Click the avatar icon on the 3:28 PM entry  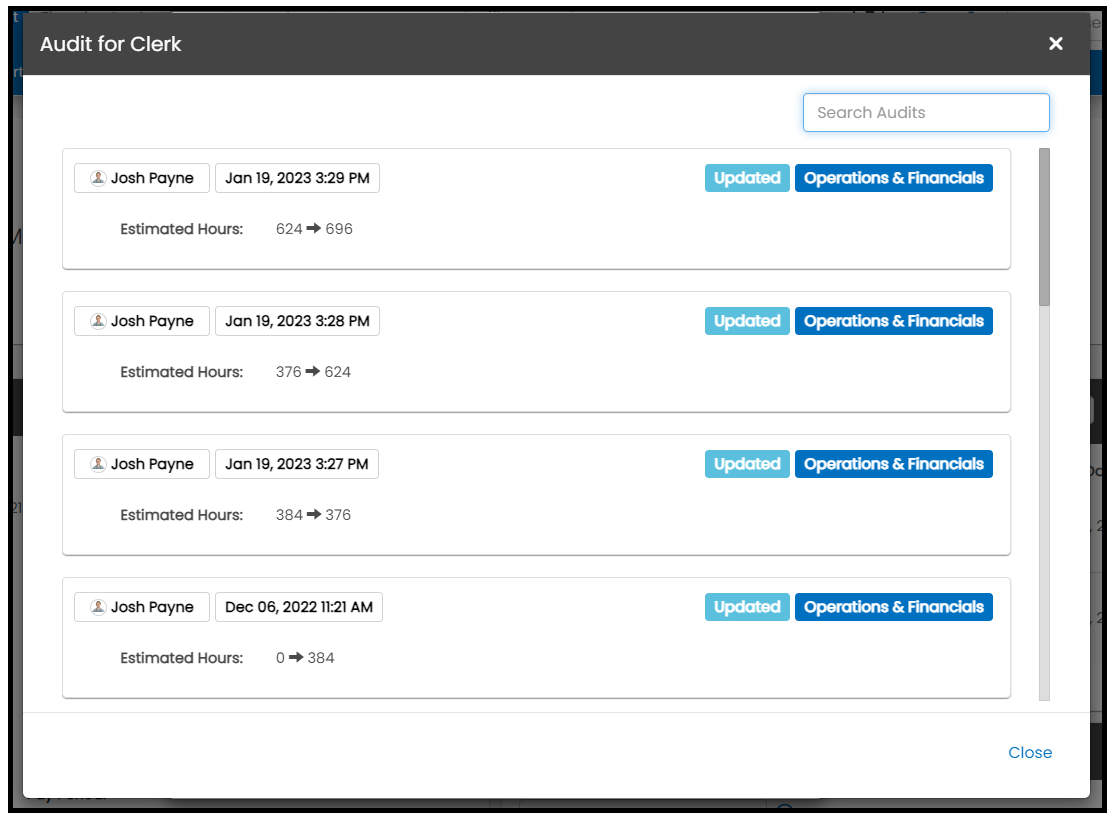(98, 321)
